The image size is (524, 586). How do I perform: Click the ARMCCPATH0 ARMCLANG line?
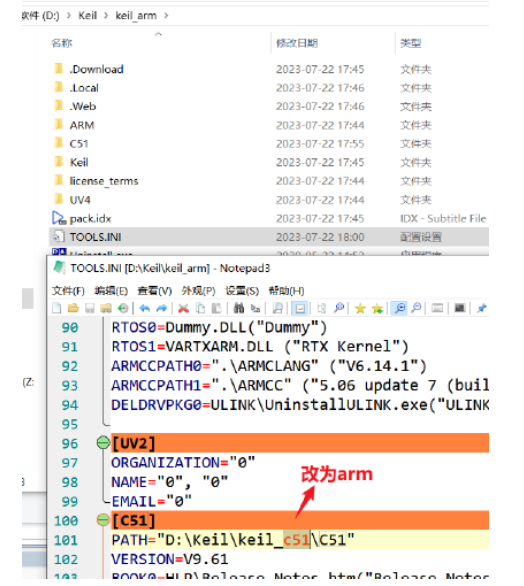269,366
